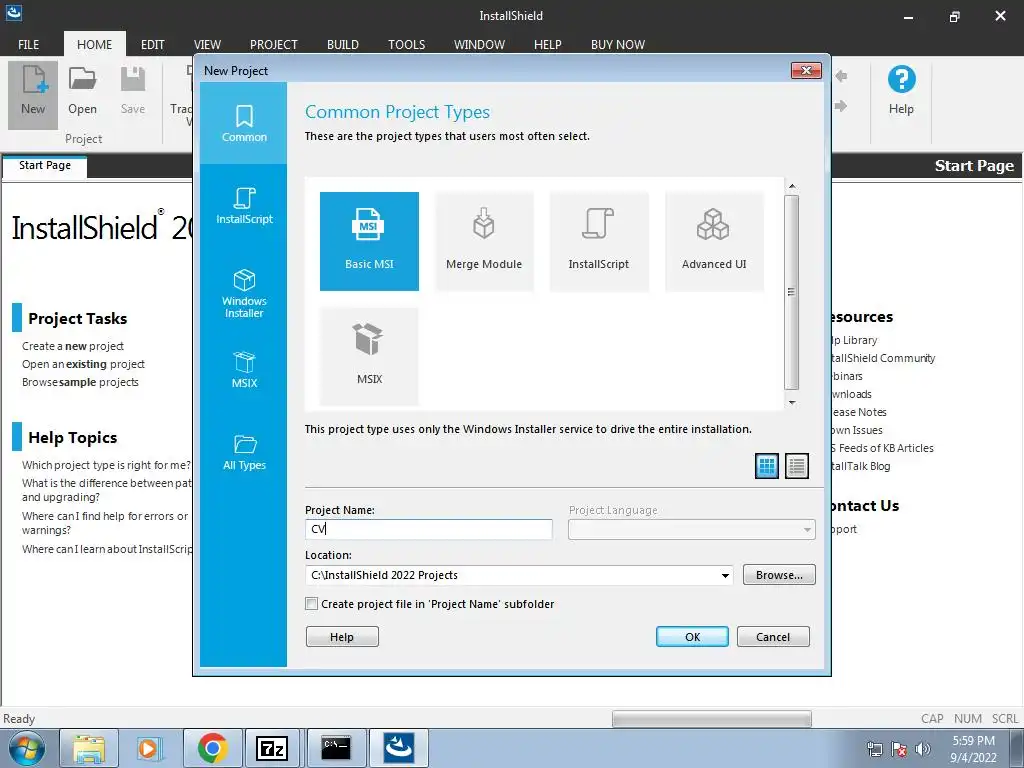
Task: Click scroll-down arrow of project types list
Action: (x=792, y=402)
